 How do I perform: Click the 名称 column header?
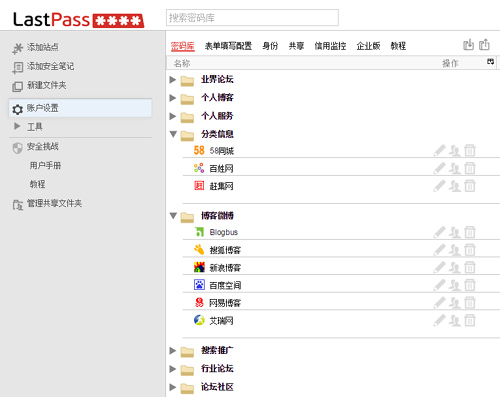point(182,63)
